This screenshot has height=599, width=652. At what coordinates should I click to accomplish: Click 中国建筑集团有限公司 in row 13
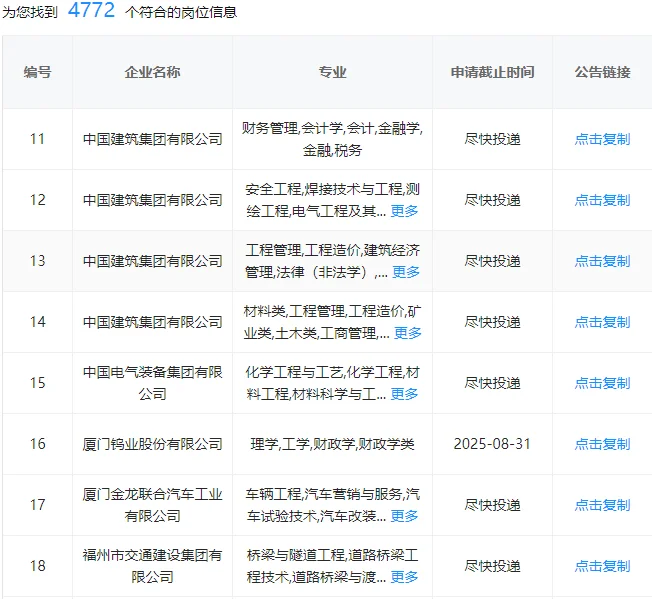coord(153,261)
